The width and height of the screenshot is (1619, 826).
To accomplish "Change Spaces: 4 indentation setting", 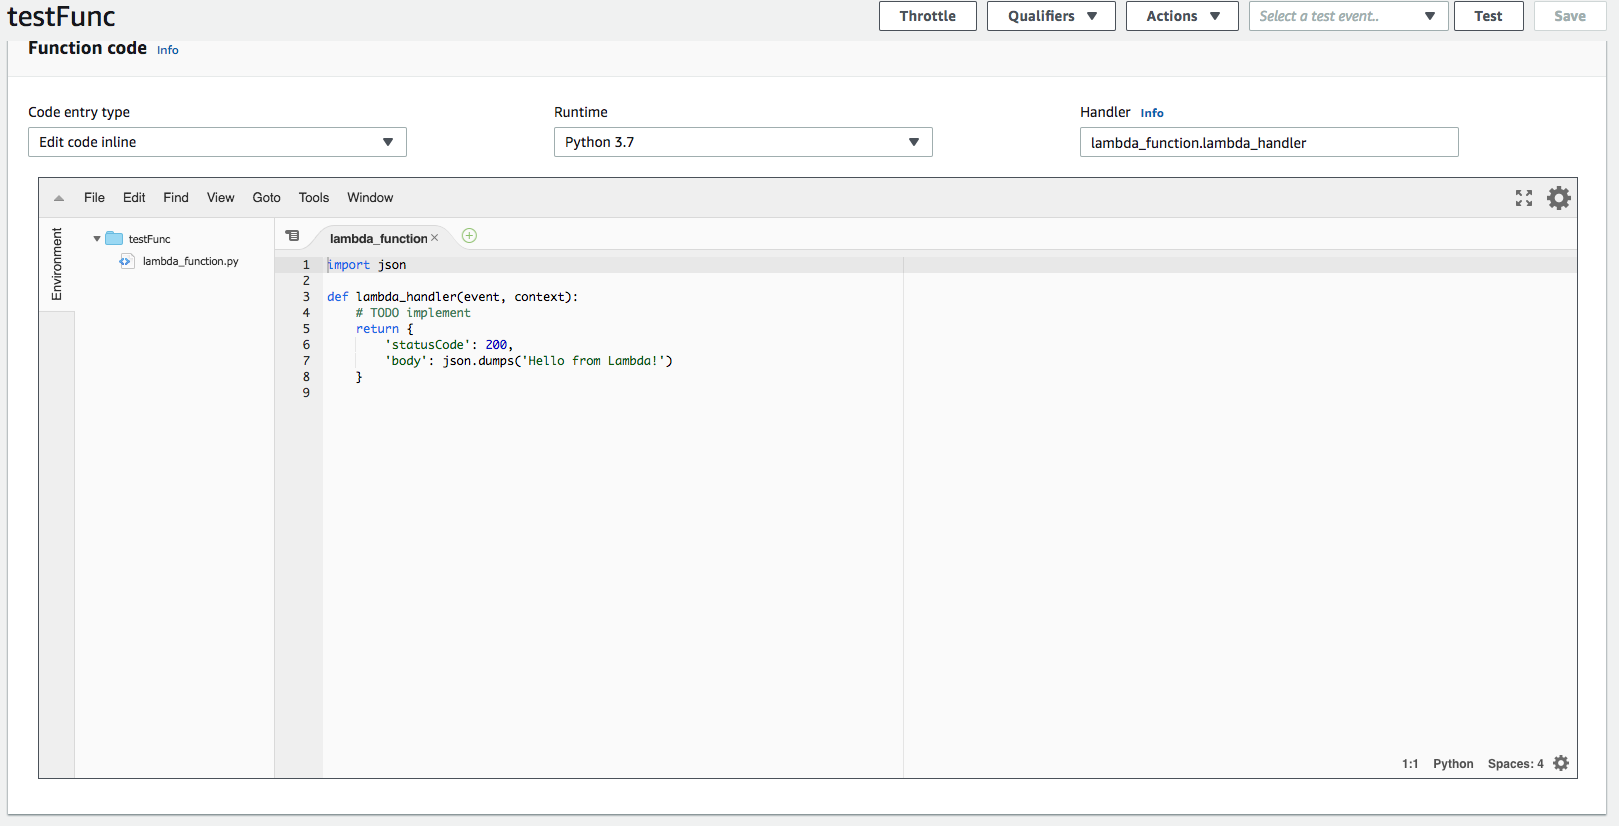I will pos(1515,764).
